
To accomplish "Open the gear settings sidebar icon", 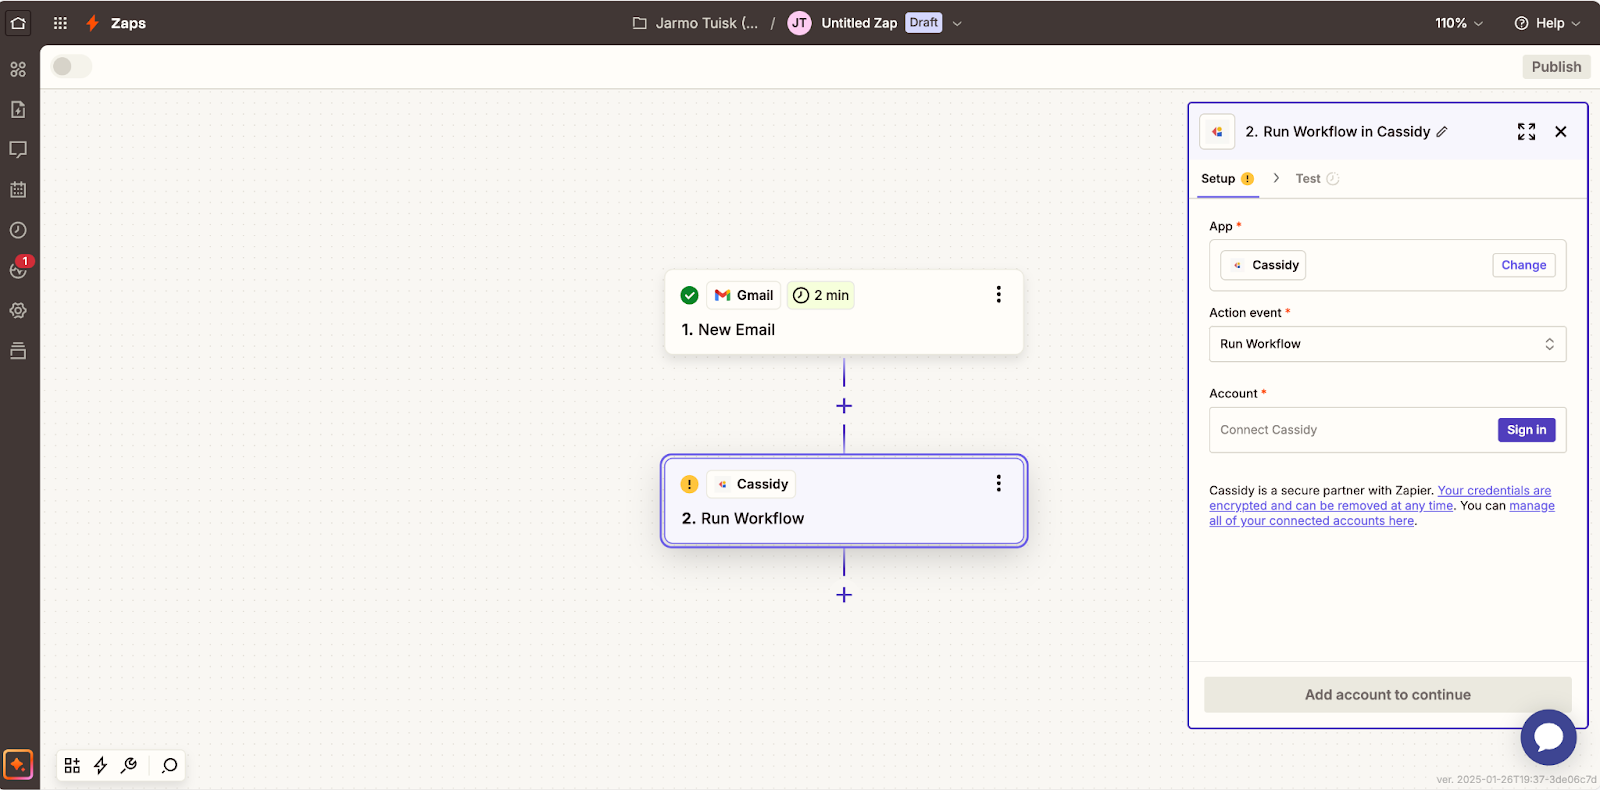I will click(18, 311).
